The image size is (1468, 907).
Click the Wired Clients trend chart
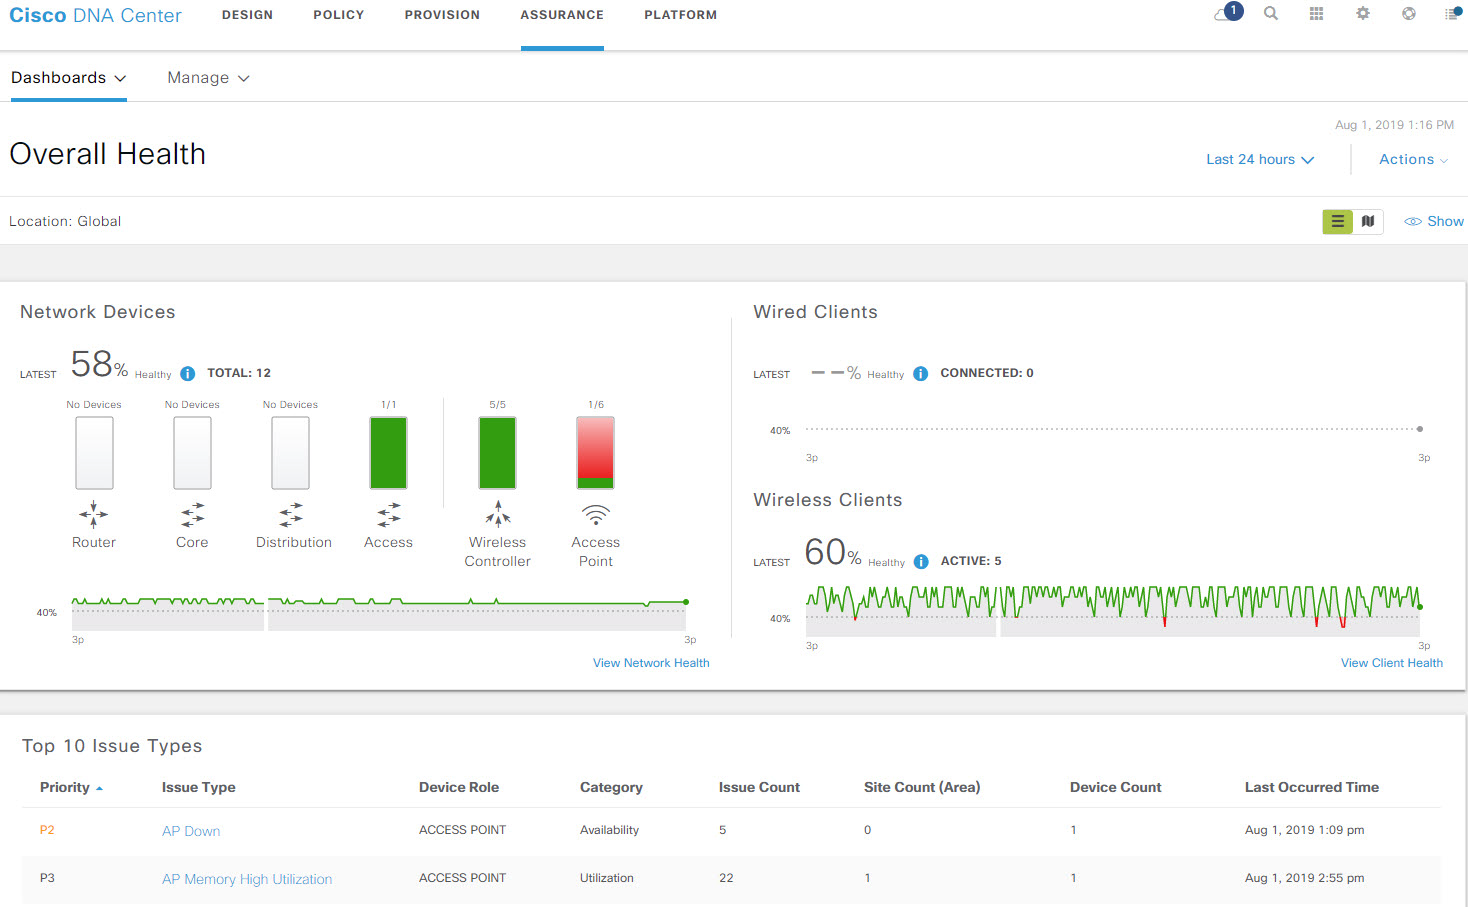click(1113, 430)
